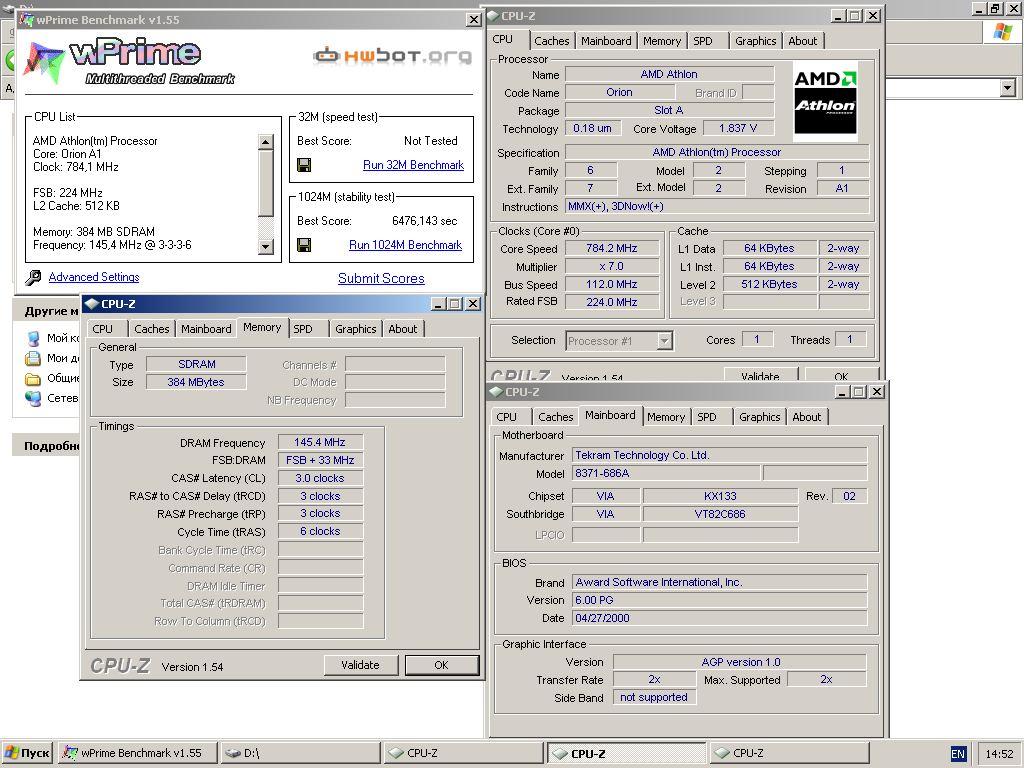Click the CPU-Z Mainboard window title icon
Viewport: 1024px width, 768px height.
[496, 392]
